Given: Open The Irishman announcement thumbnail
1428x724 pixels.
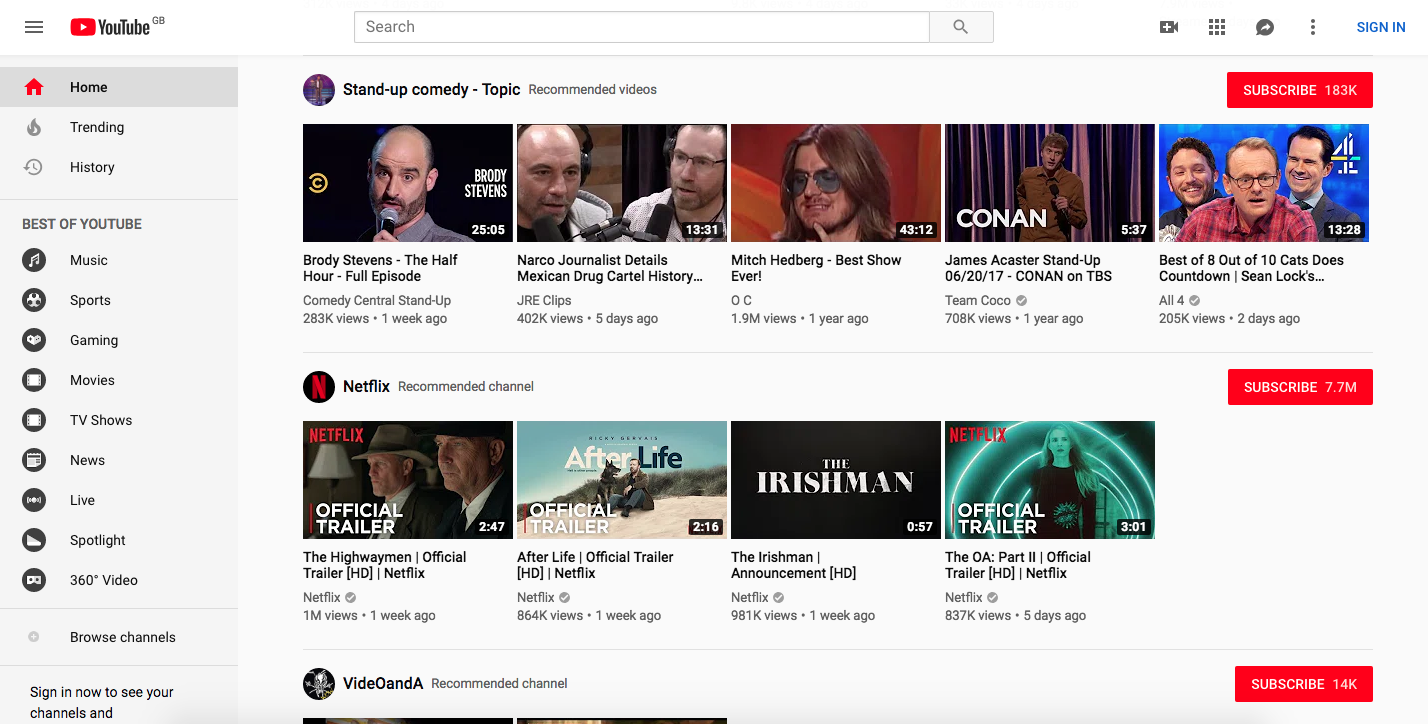Looking at the screenshot, I should (x=836, y=480).
